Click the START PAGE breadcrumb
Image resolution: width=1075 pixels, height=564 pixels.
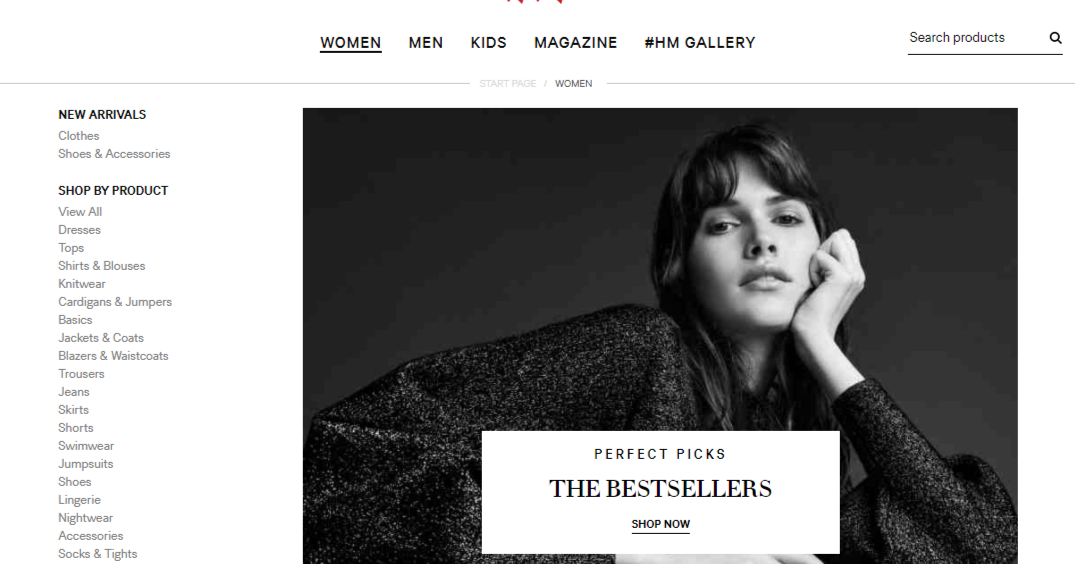(x=507, y=84)
